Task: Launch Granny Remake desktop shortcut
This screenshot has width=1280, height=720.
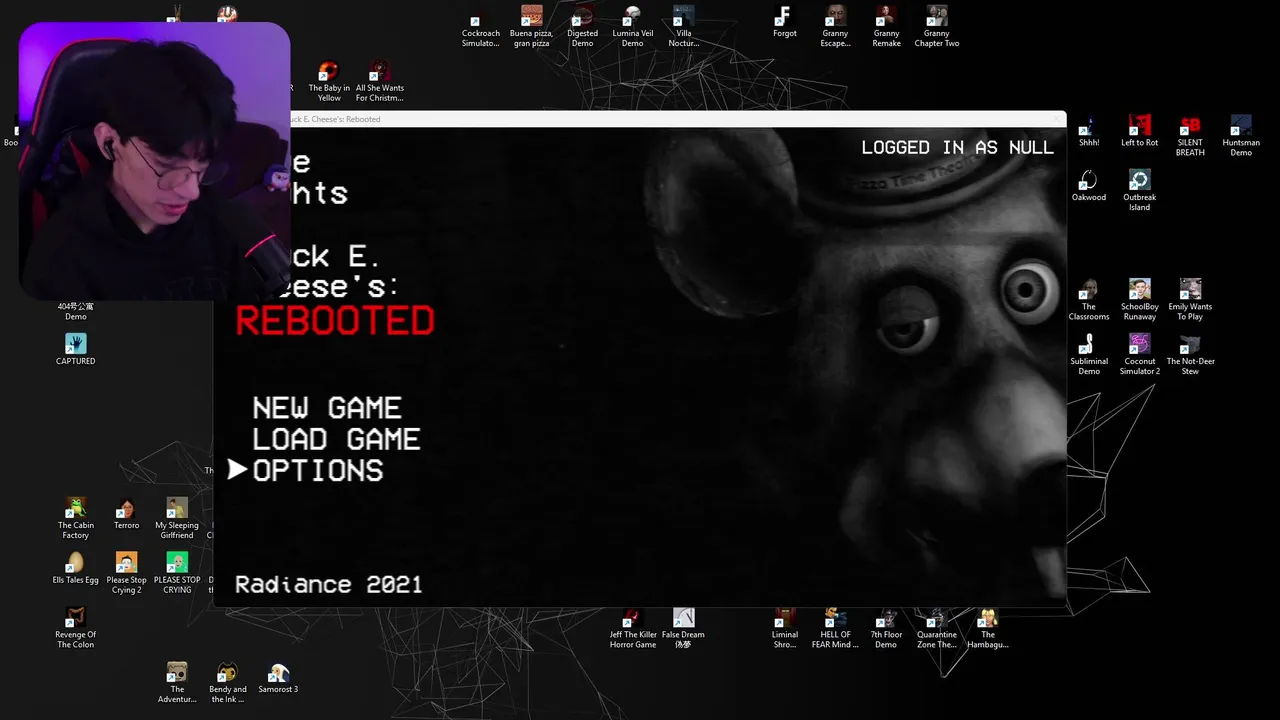Action: pyautogui.click(x=886, y=27)
